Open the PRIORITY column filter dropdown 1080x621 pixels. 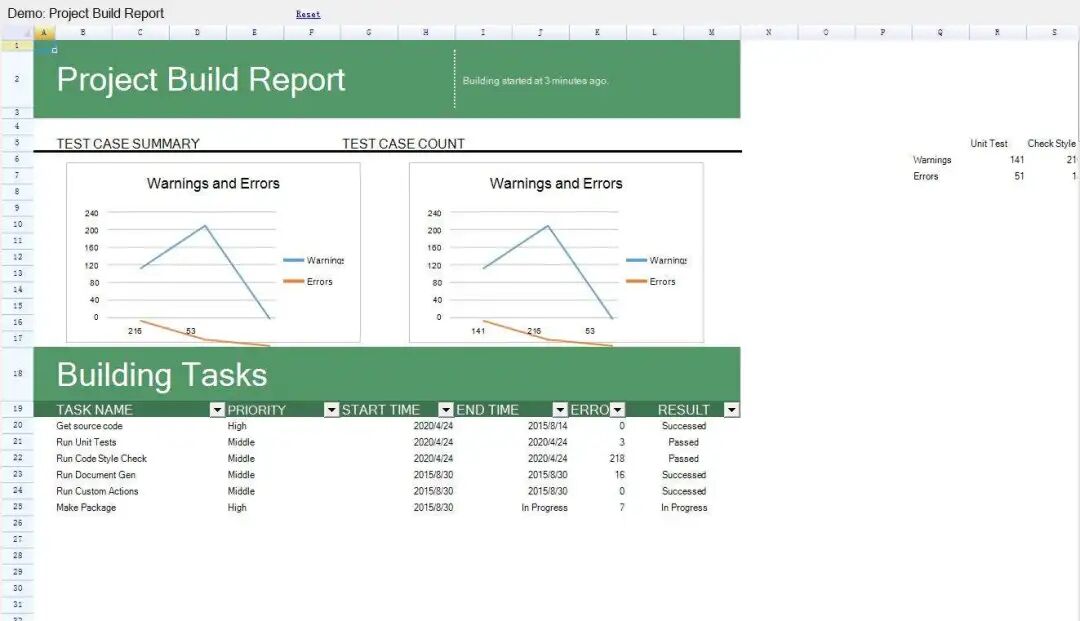point(331,410)
